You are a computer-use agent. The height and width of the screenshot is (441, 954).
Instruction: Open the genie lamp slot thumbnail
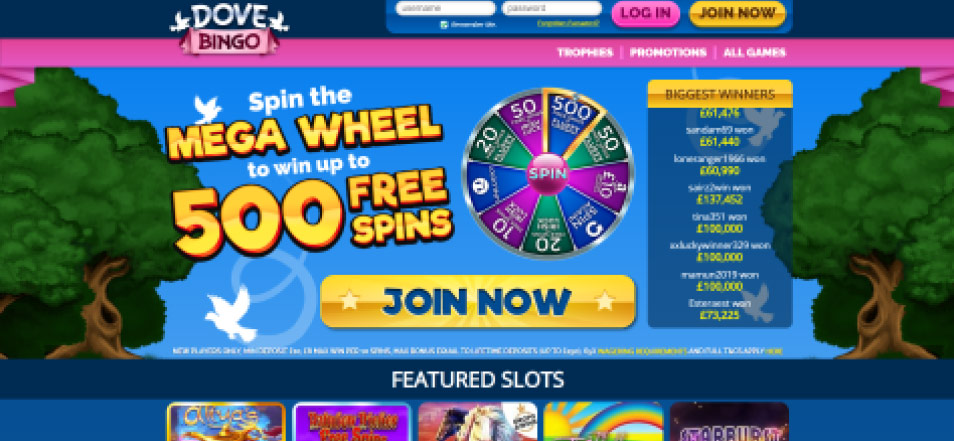226,422
